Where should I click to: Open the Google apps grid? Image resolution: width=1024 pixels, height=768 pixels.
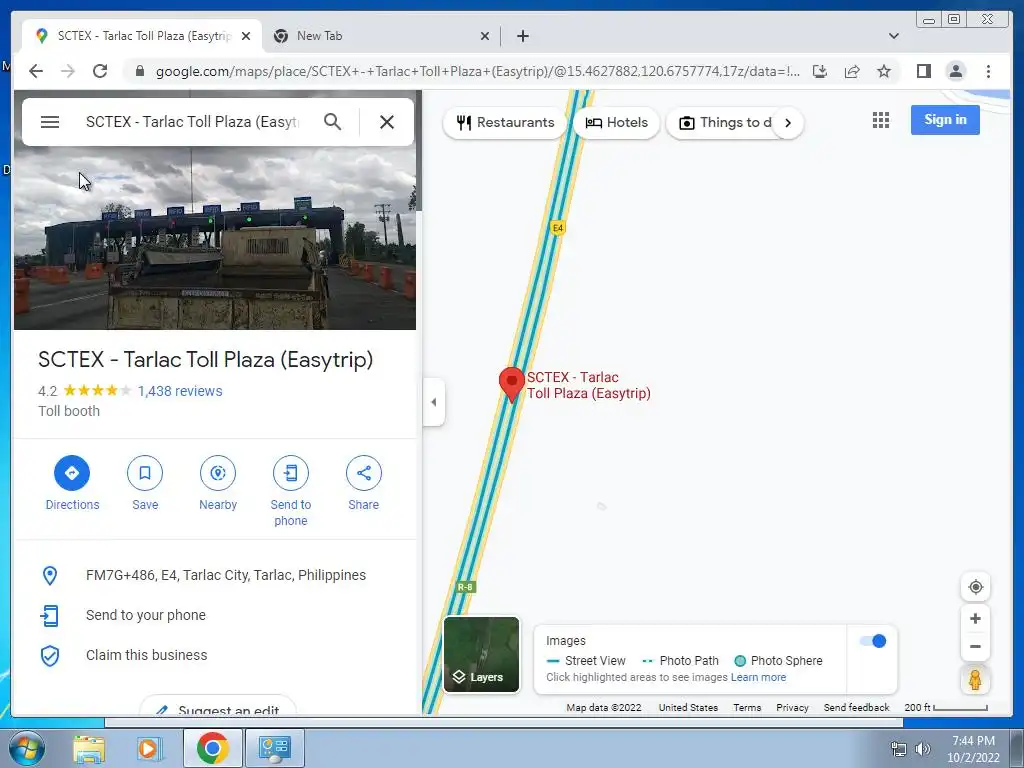click(880, 120)
